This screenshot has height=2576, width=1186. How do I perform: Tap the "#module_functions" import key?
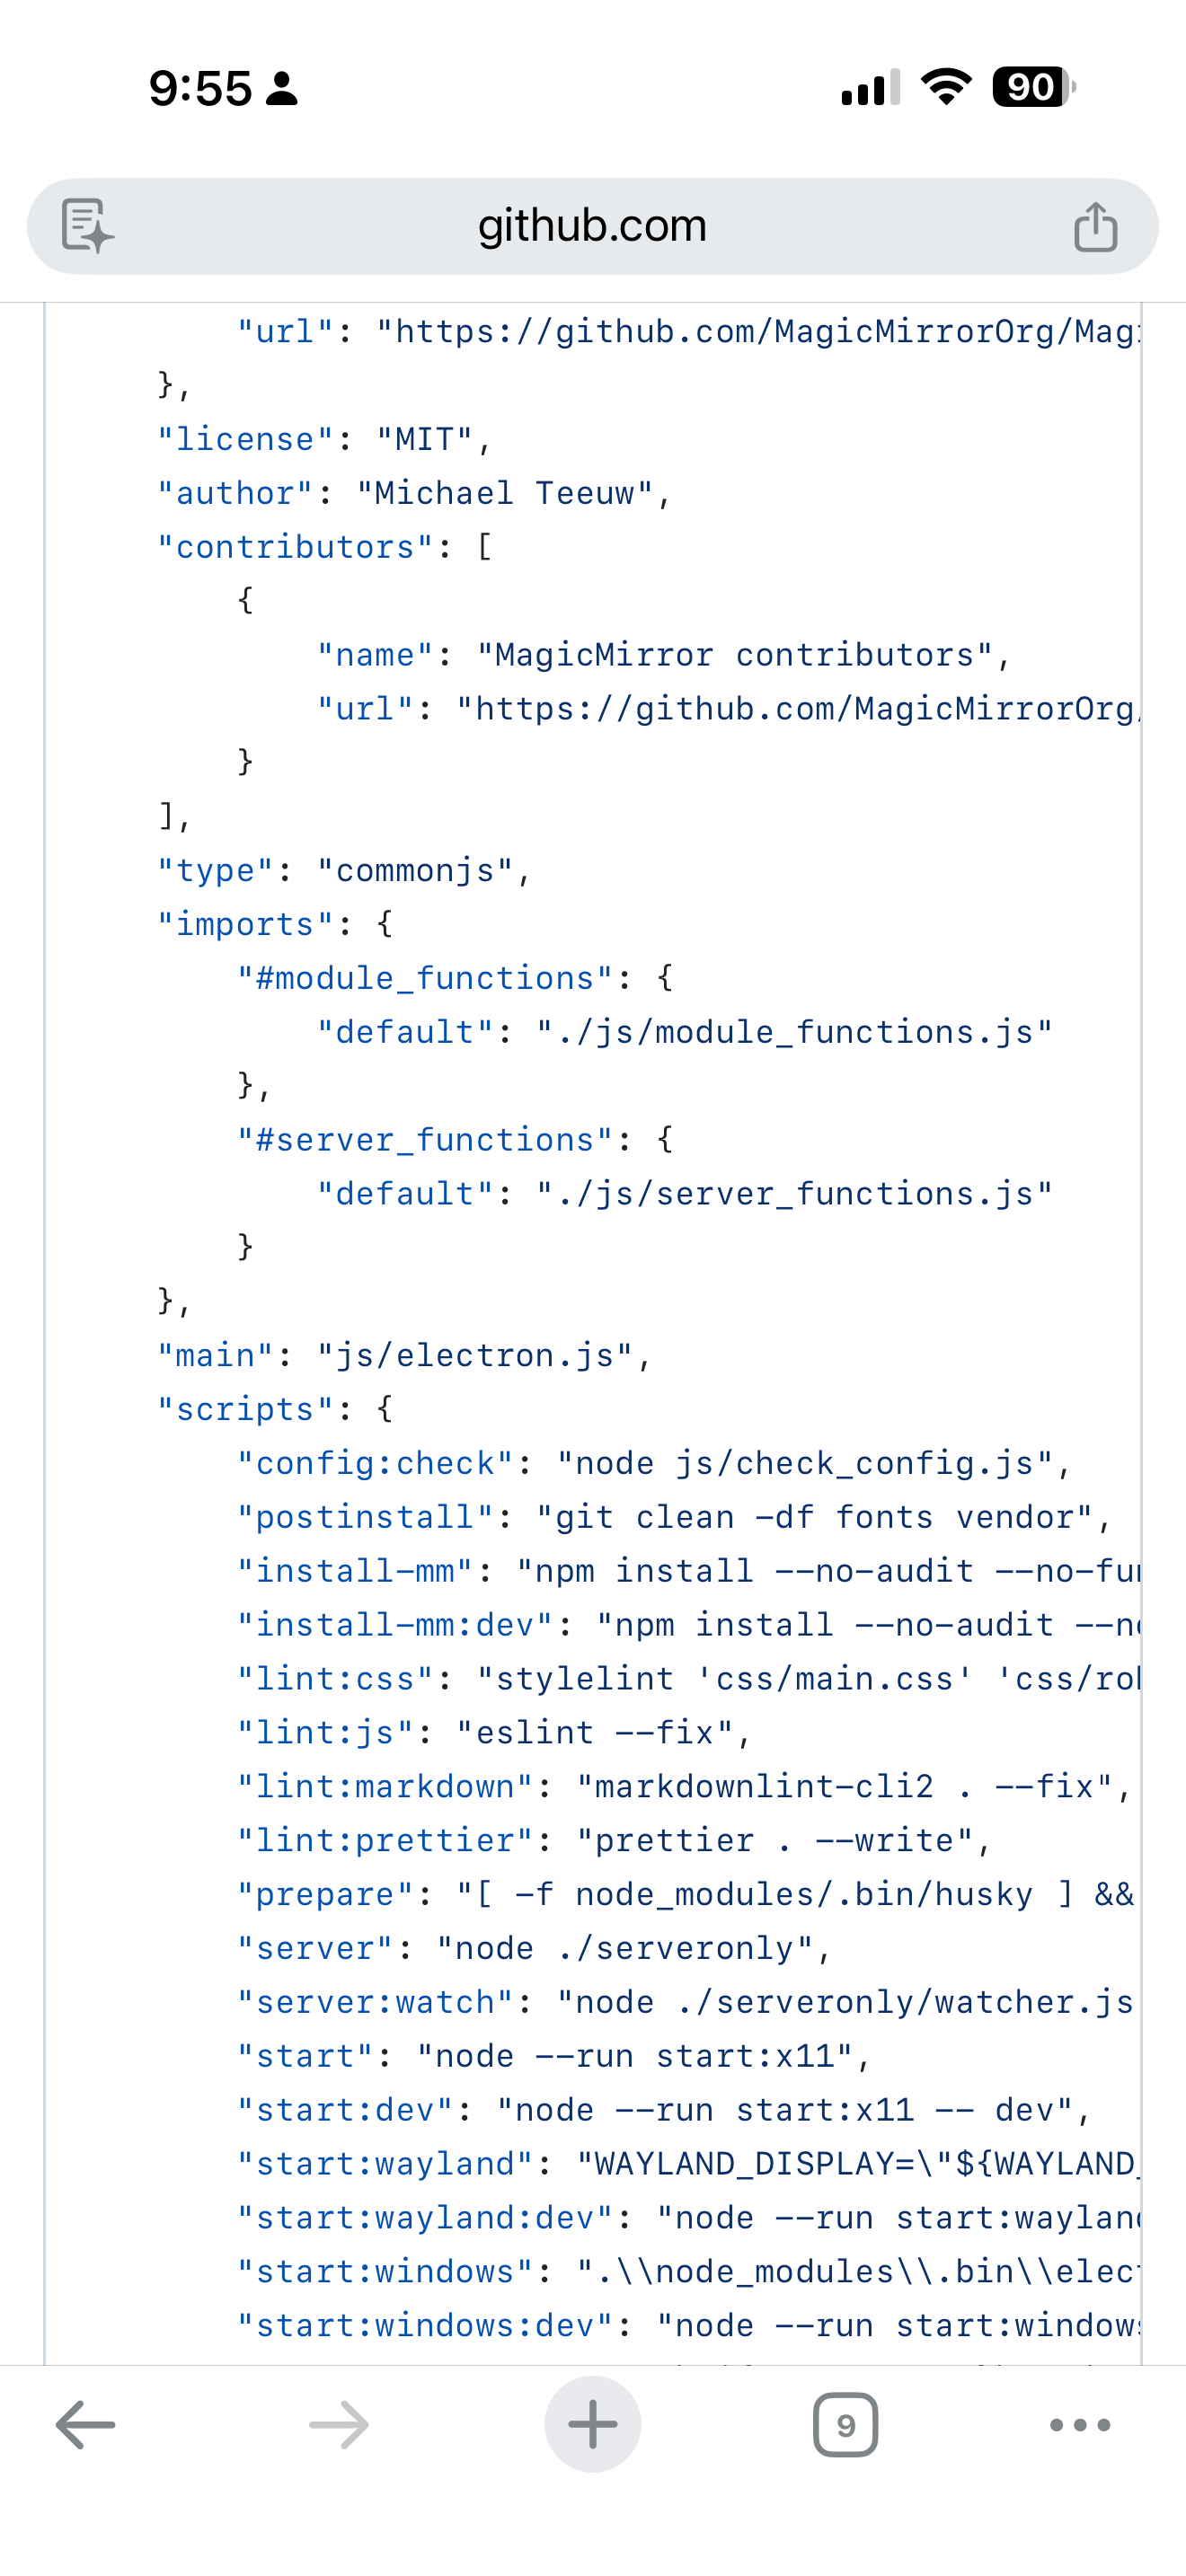point(425,978)
